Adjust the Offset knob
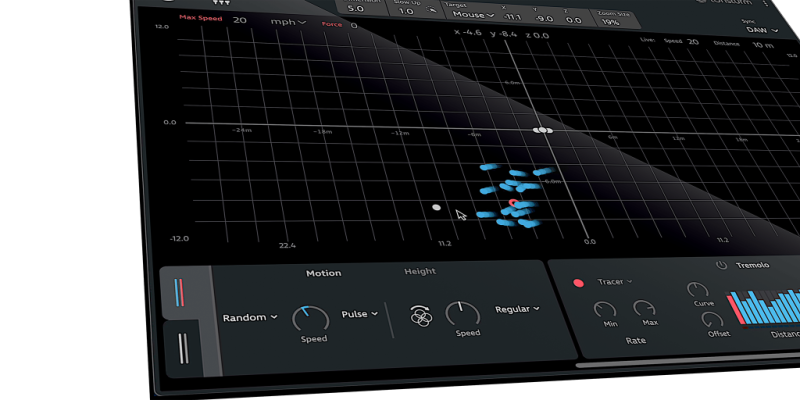 [712, 320]
